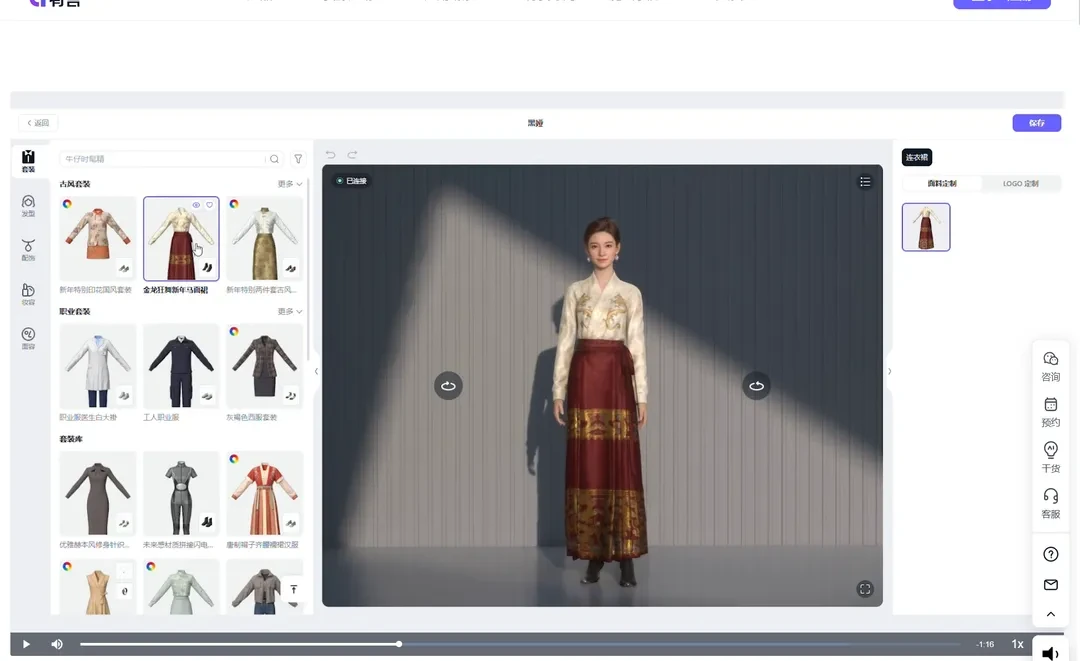Expand 更多 for the 古风套装 section
The image size is (1080, 661).
coord(289,184)
